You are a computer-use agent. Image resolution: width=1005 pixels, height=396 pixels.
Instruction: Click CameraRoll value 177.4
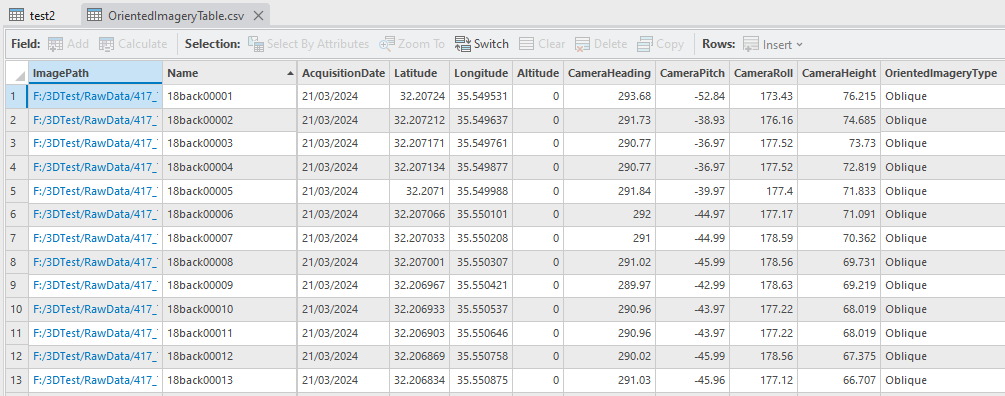763,192
